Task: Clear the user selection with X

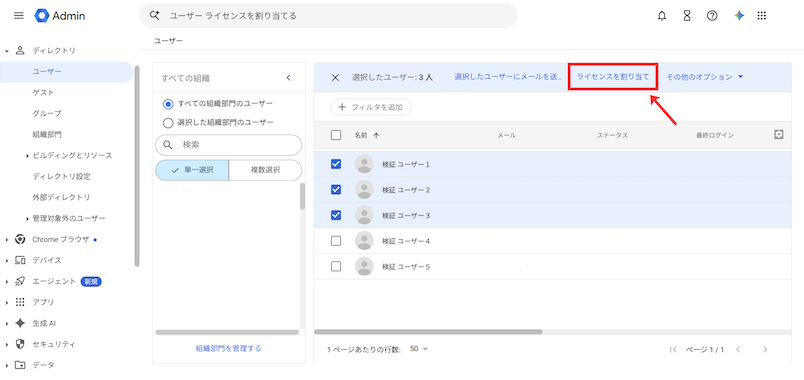Action: point(335,77)
